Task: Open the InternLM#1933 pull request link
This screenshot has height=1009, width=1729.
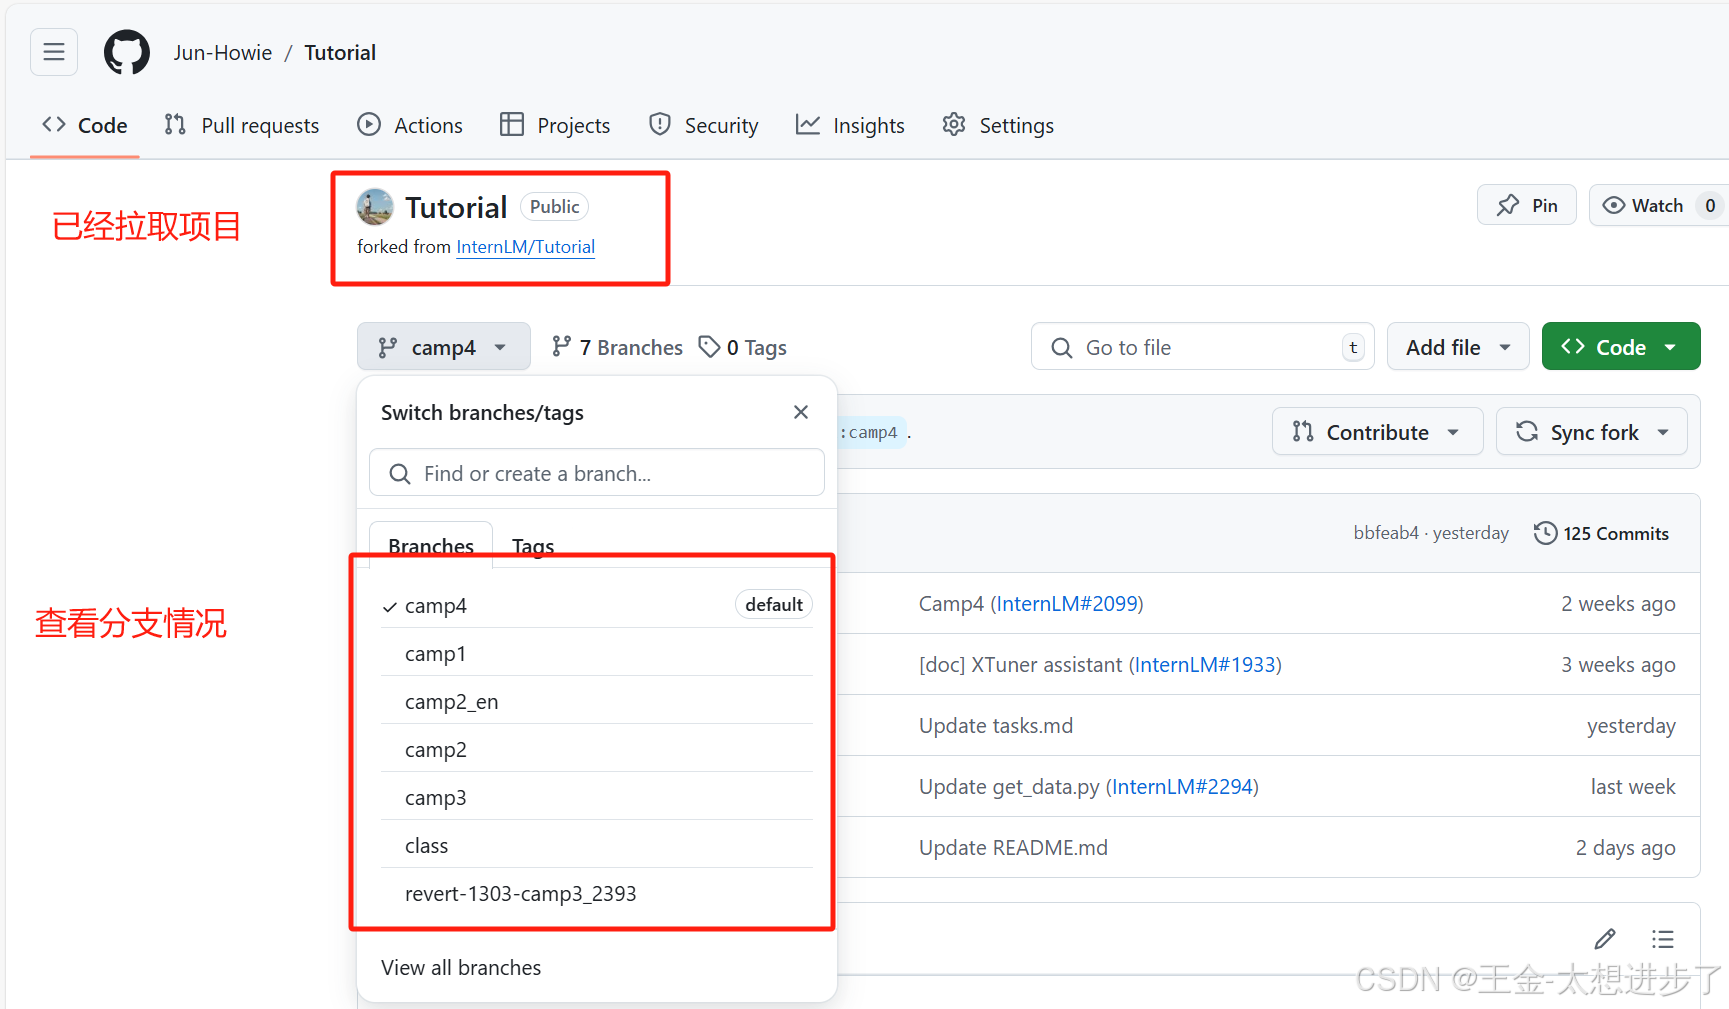Action: point(1205,665)
